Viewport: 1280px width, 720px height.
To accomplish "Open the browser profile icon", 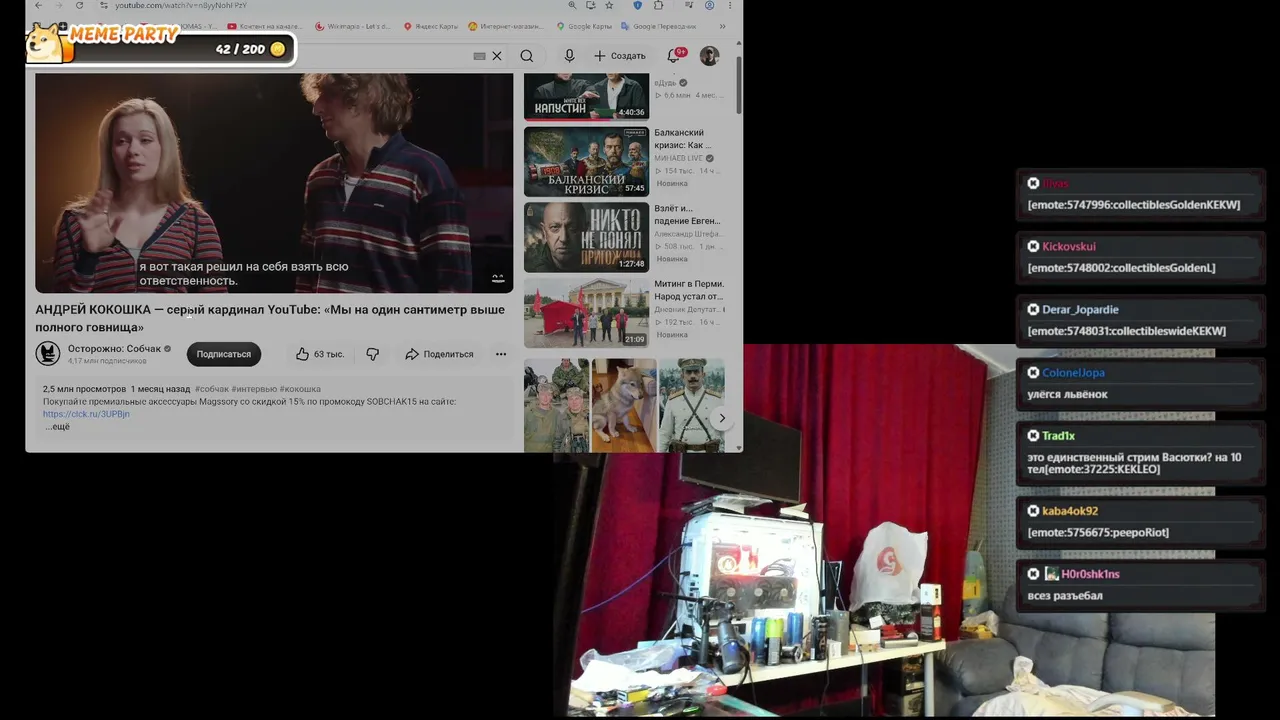I will coord(709,6).
